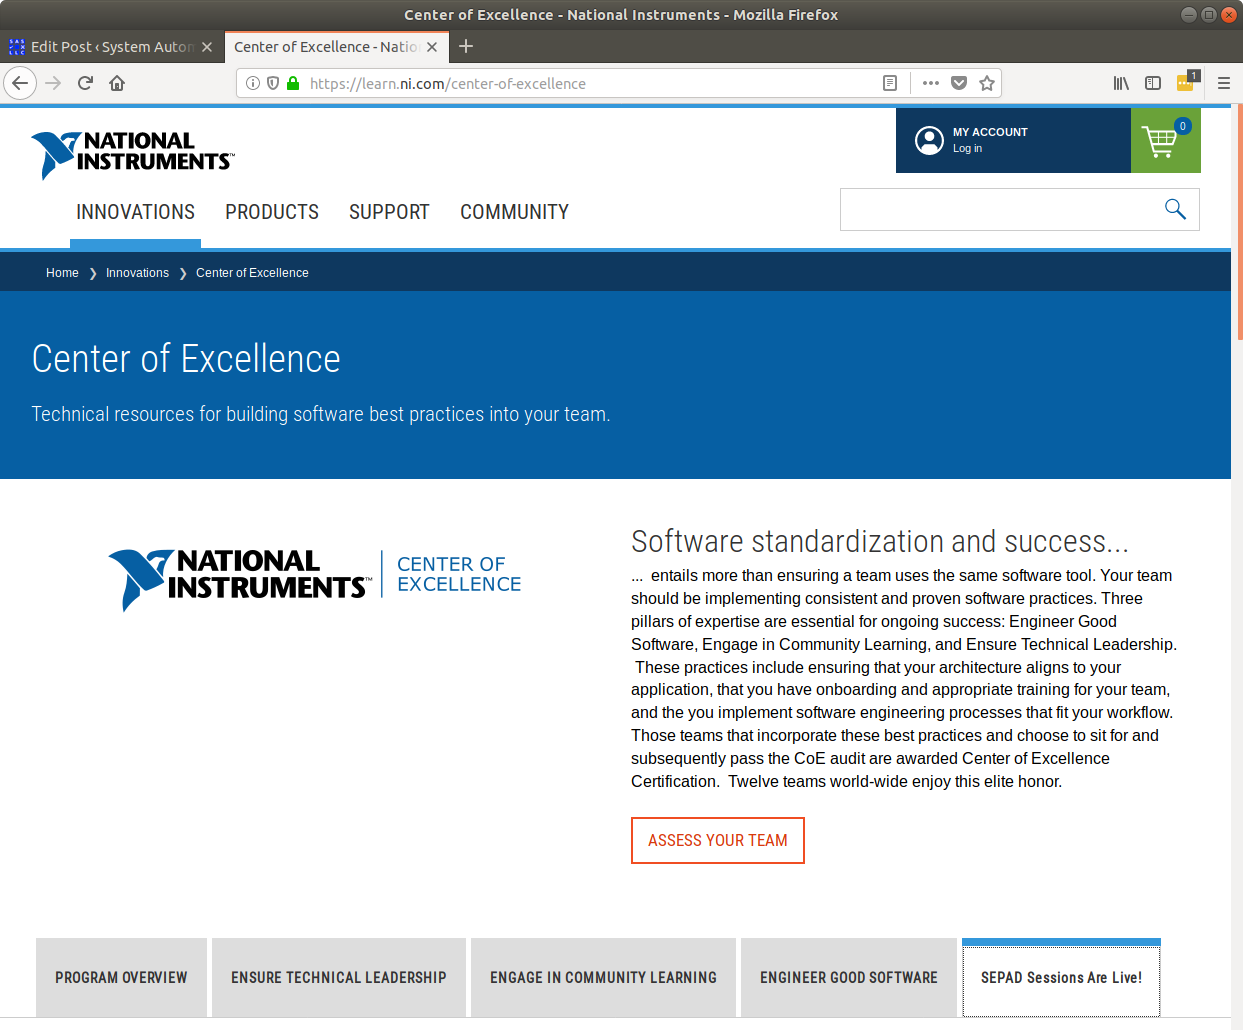Click Center of Excellence breadcrumb item
This screenshot has height=1030, width=1243.
(252, 273)
